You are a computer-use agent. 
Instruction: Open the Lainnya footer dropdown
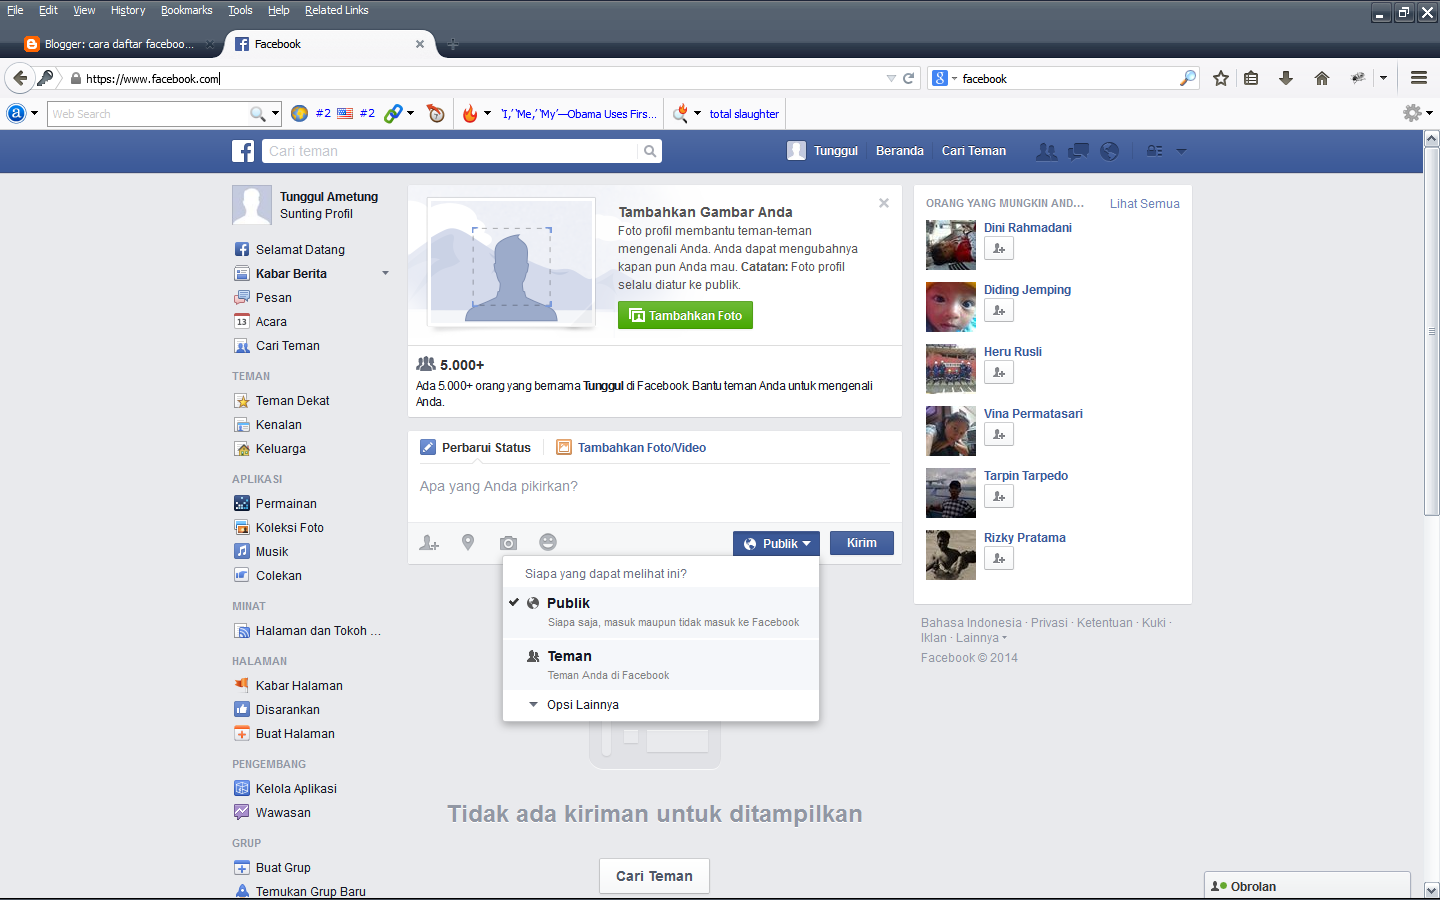(977, 637)
